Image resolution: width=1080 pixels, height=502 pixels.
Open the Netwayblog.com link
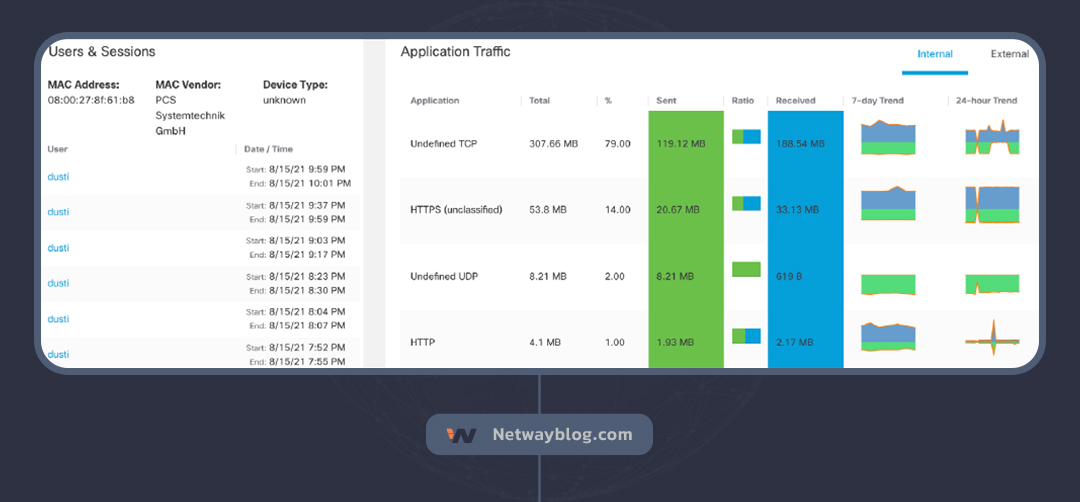(x=562, y=435)
